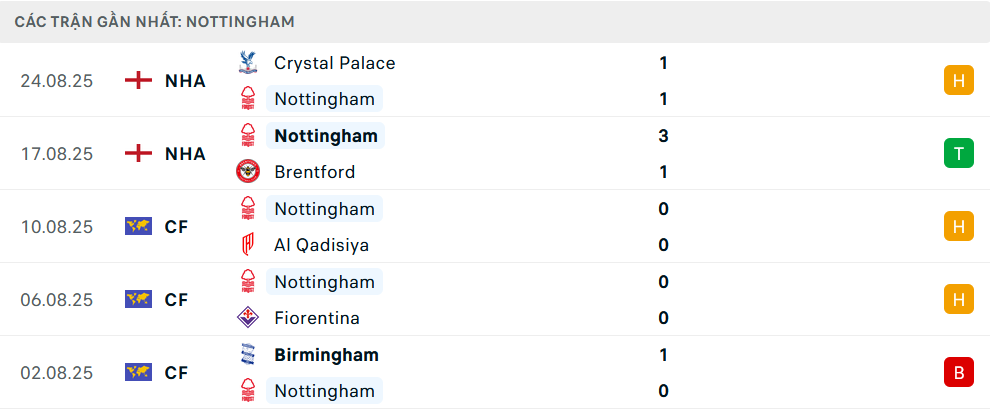This screenshot has height=416, width=990.
Task: Open the bold Birmingham team link
Action: coord(326,355)
